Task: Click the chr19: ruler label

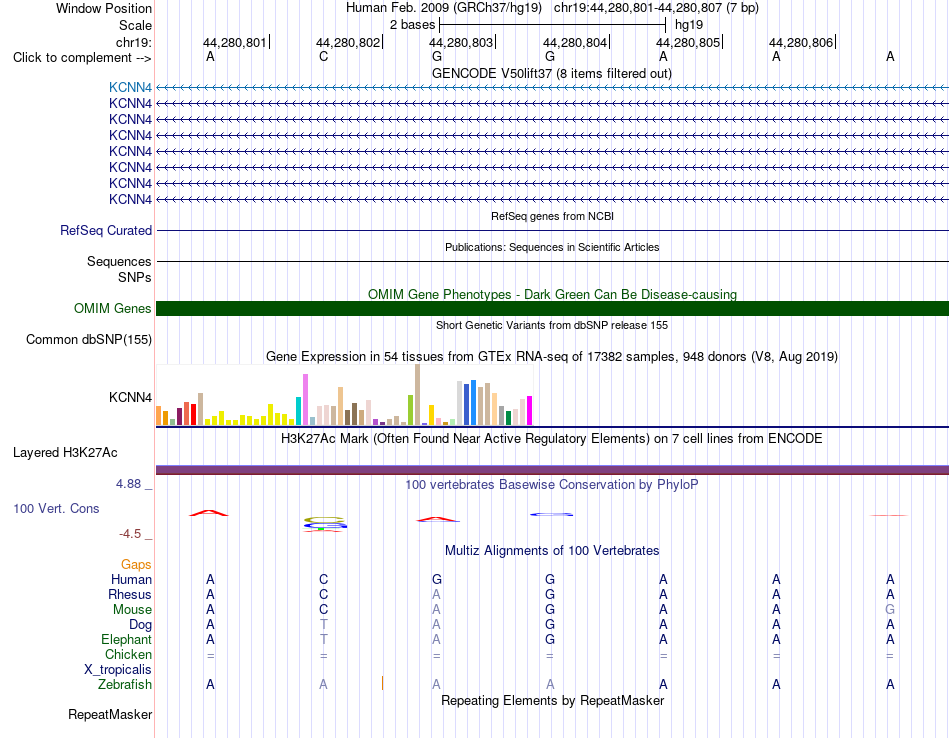Action: coord(134,42)
